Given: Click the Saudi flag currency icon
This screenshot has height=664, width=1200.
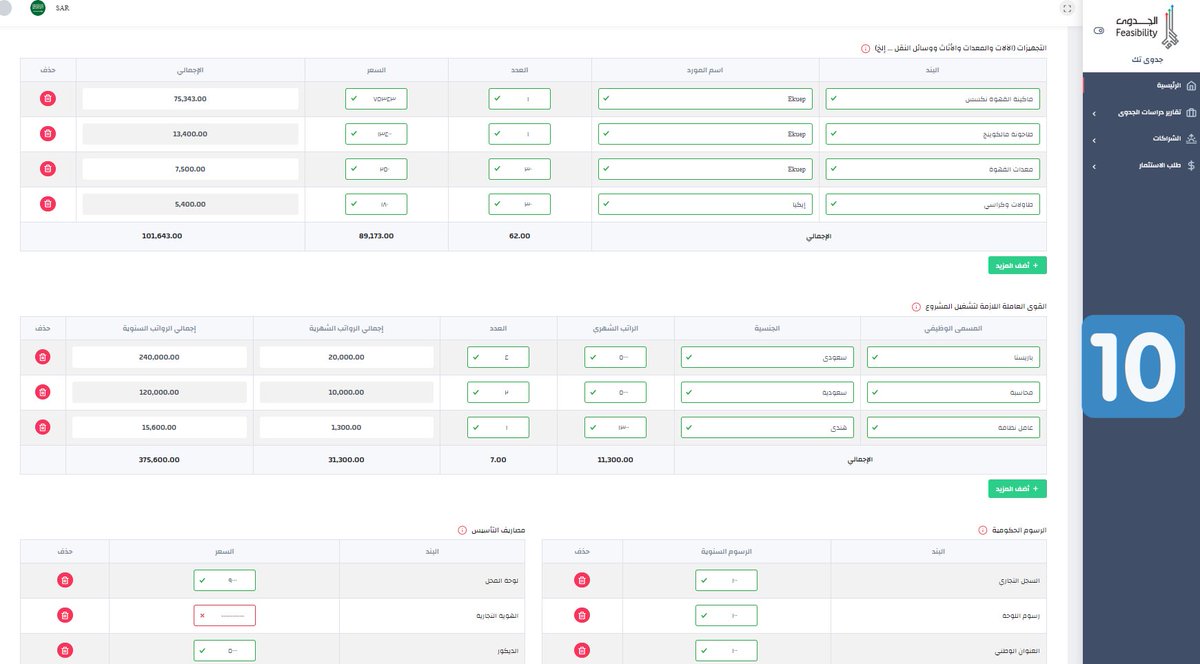Looking at the screenshot, I should click(38, 8).
